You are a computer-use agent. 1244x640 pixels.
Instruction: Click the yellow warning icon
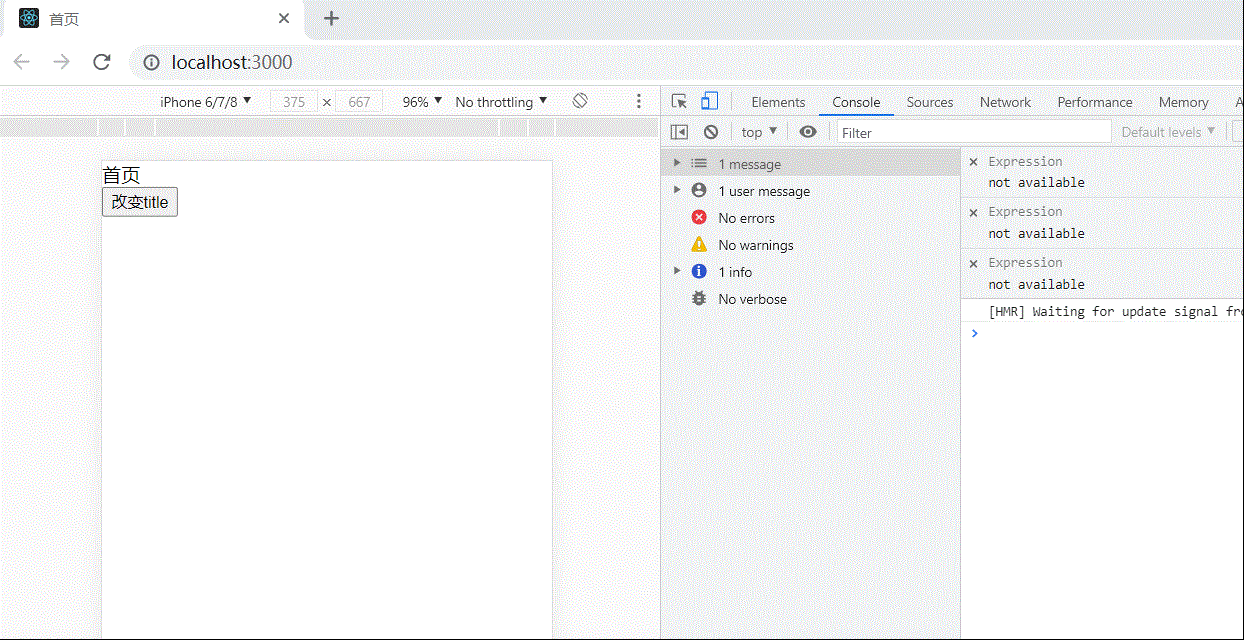pyautogui.click(x=699, y=245)
